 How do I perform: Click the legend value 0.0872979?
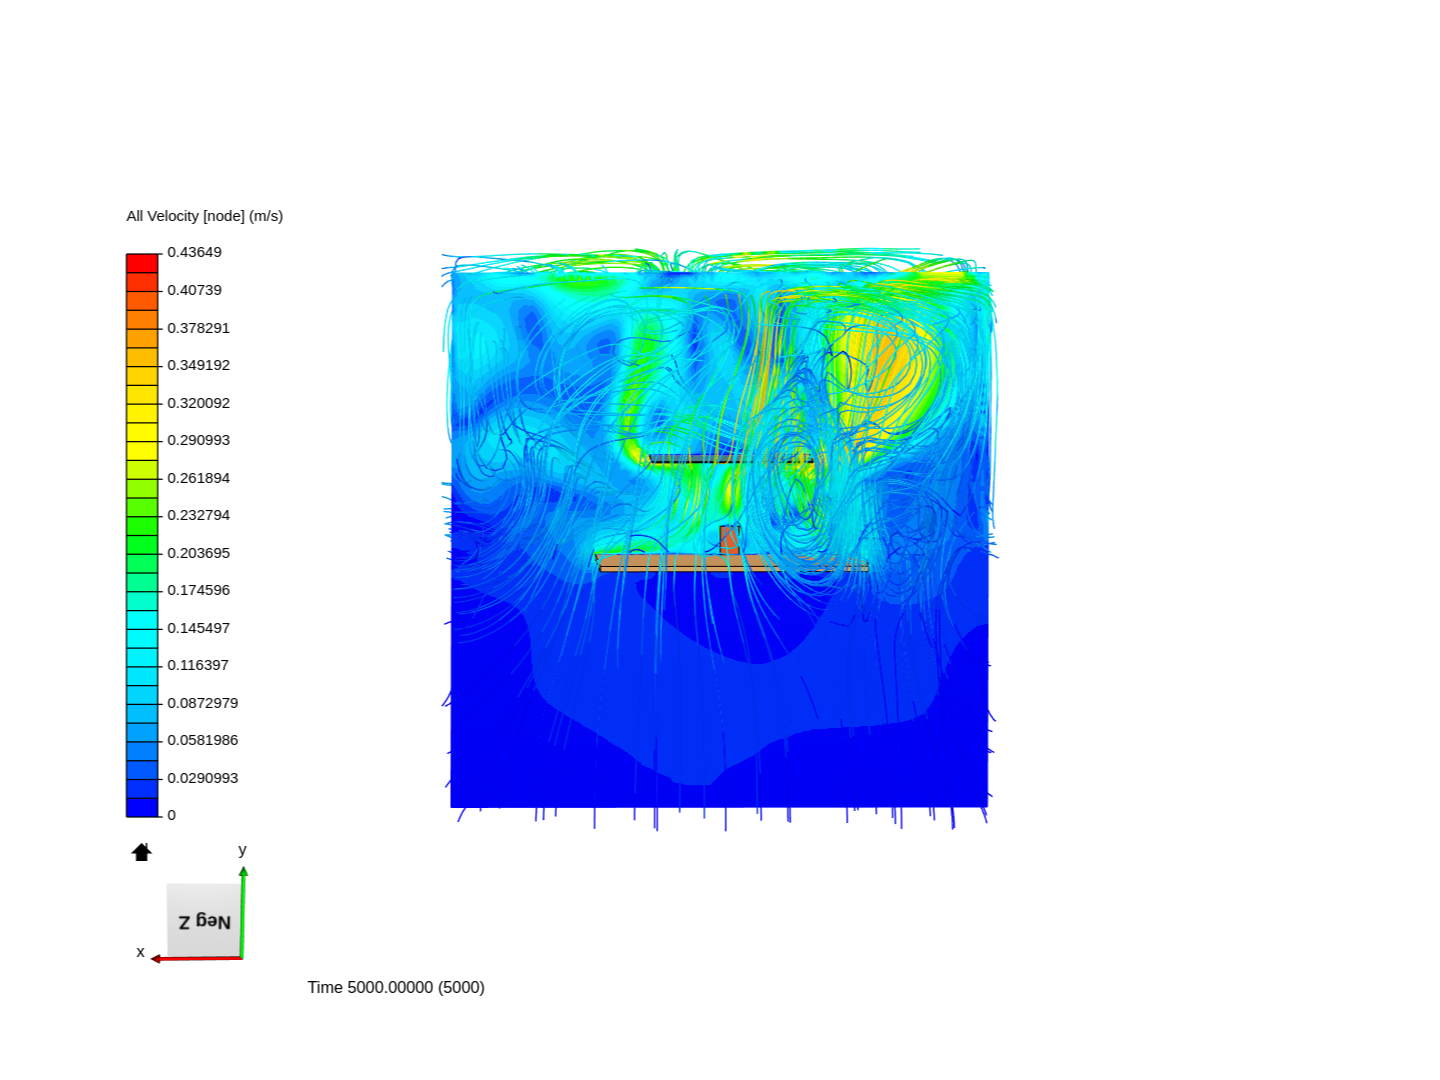click(x=203, y=703)
